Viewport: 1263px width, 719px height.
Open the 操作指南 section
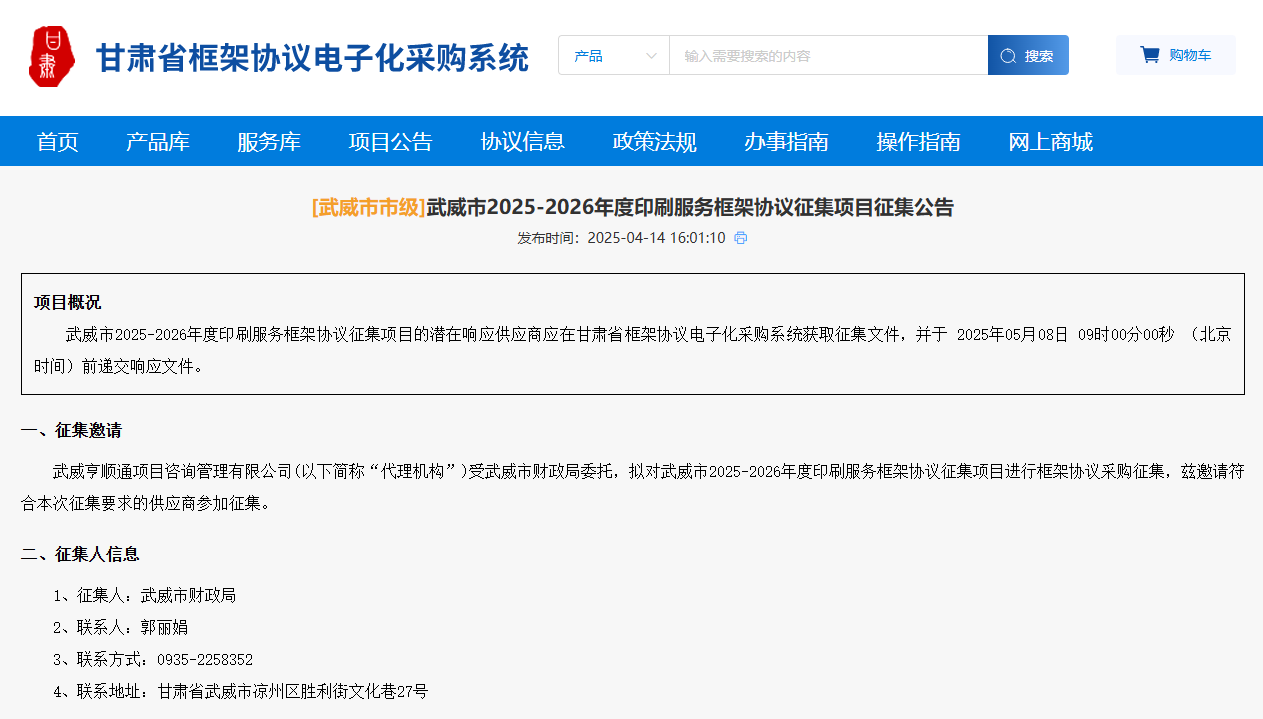(918, 141)
